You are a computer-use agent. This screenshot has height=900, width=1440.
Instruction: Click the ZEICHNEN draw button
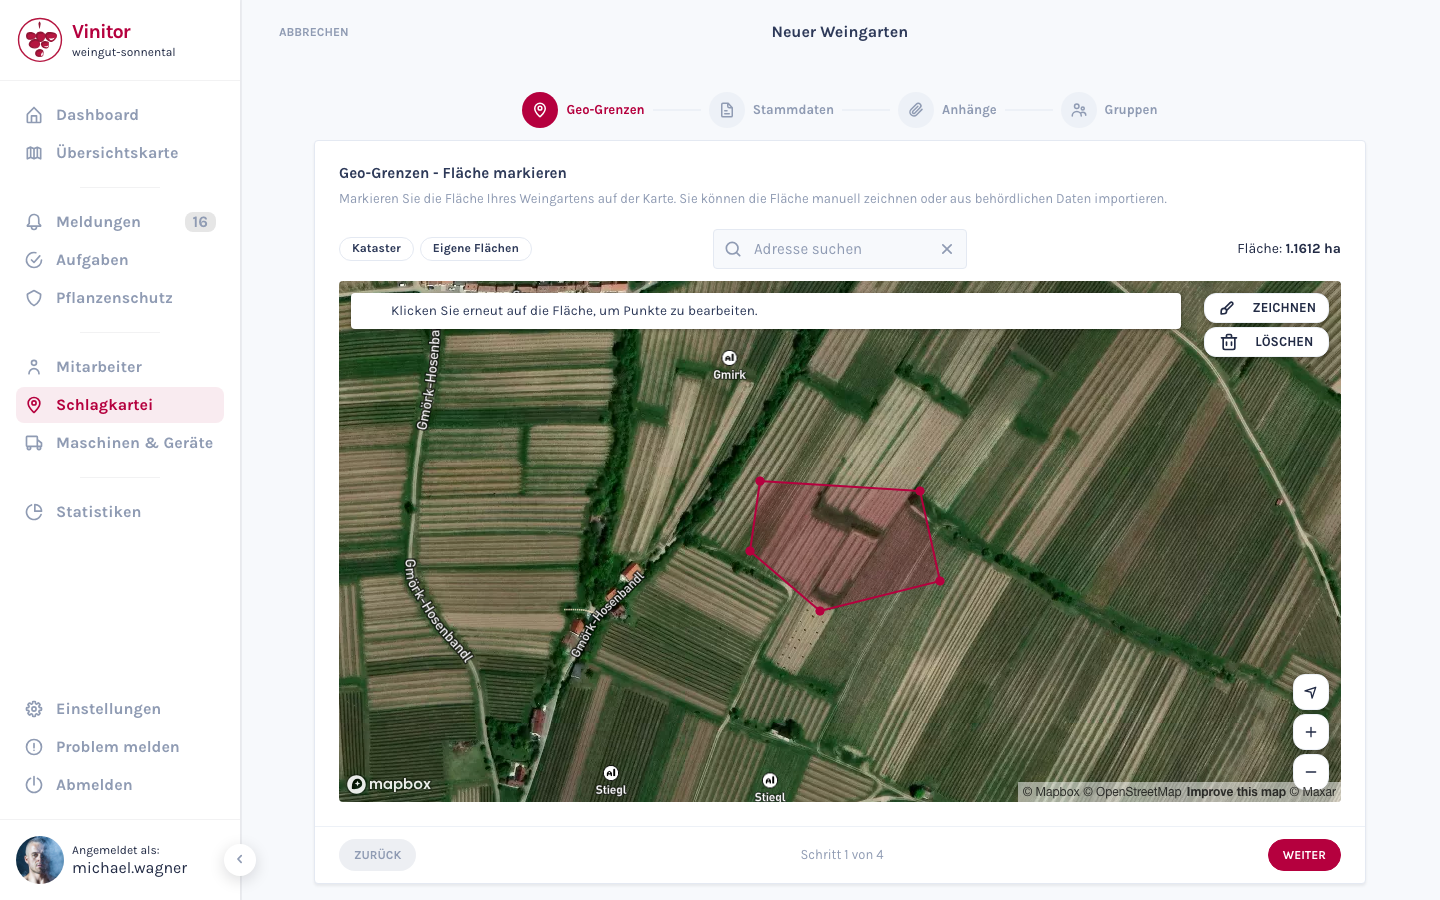click(x=1266, y=308)
